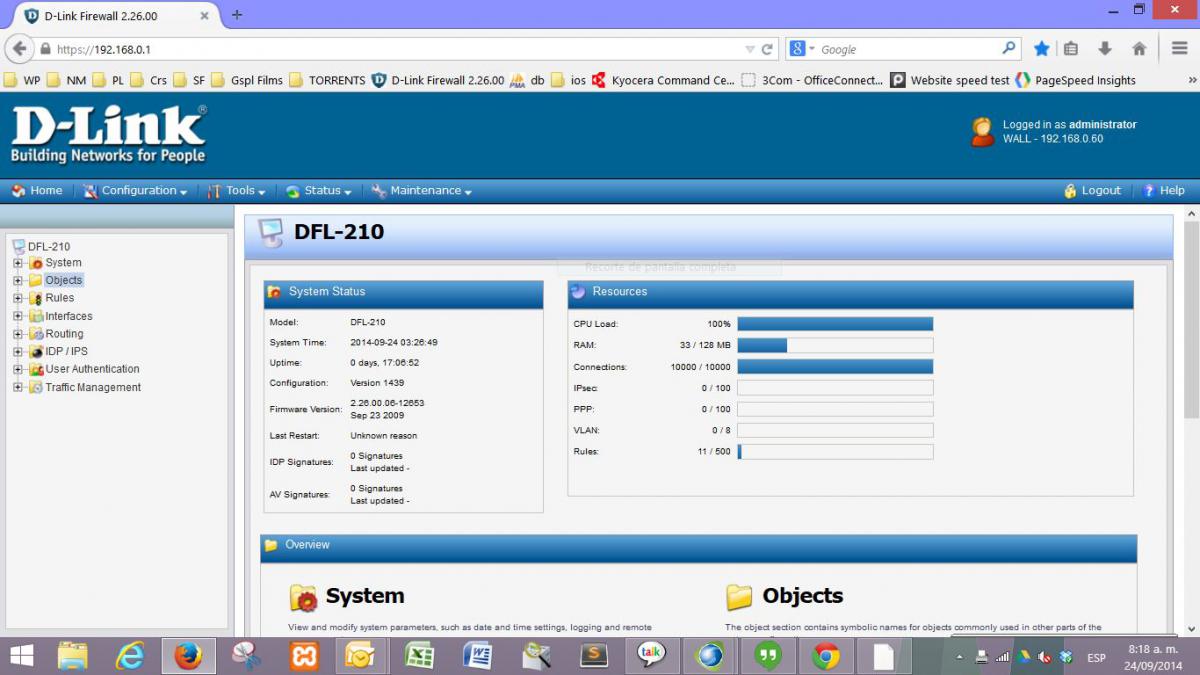Viewport: 1200px width, 675px height.
Task: Open the WP bookmarks folder
Action: (x=22, y=80)
